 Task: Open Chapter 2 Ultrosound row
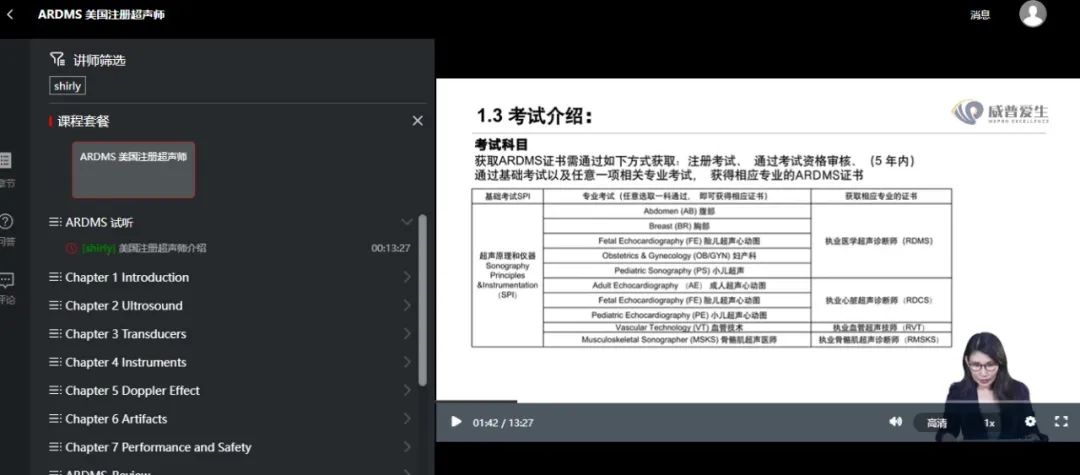pyautogui.click(x=231, y=306)
